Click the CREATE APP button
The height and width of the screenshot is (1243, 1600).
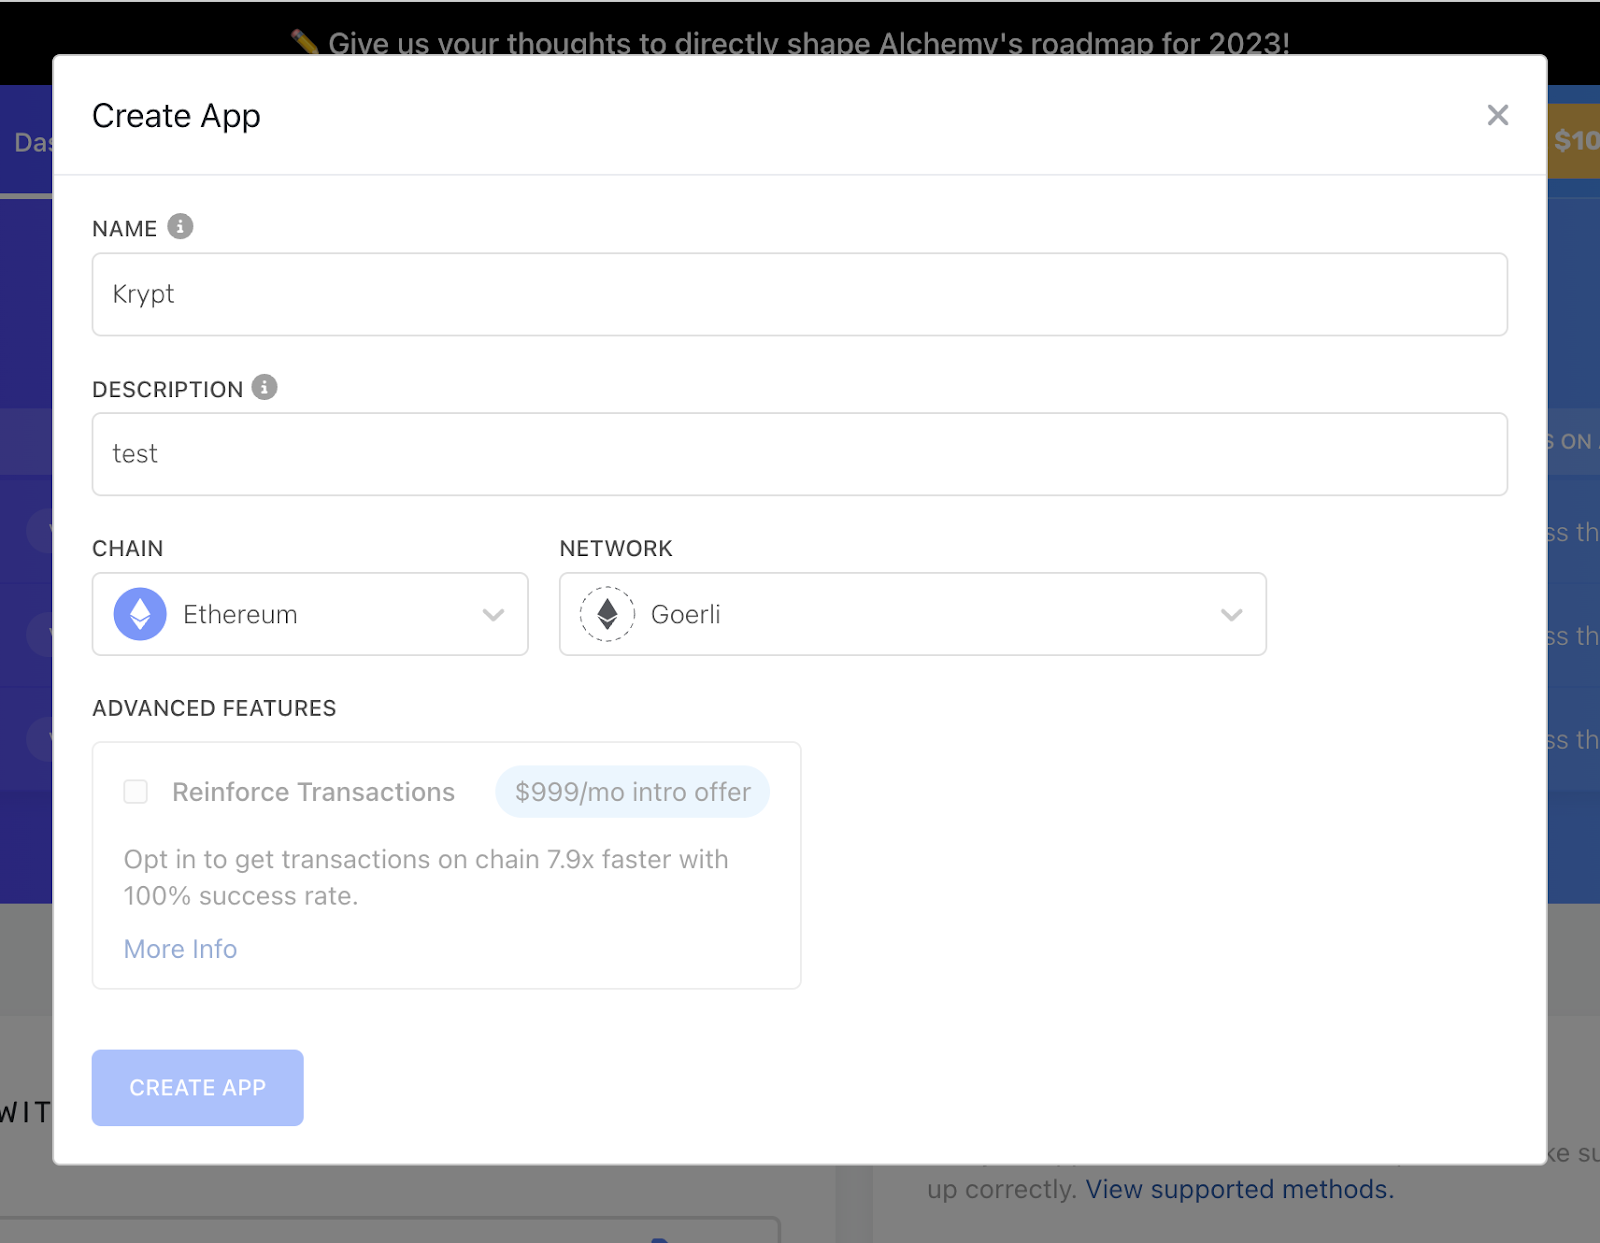(197, 1087)
